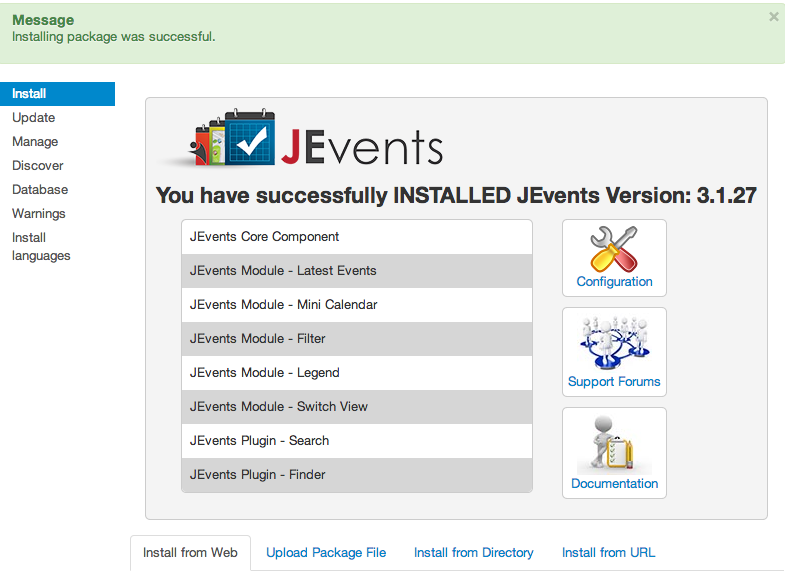This screenshot has height=572, width=785.
Task: Click the Documentation clipboard figure icon
Action: [x=614, y=443]
